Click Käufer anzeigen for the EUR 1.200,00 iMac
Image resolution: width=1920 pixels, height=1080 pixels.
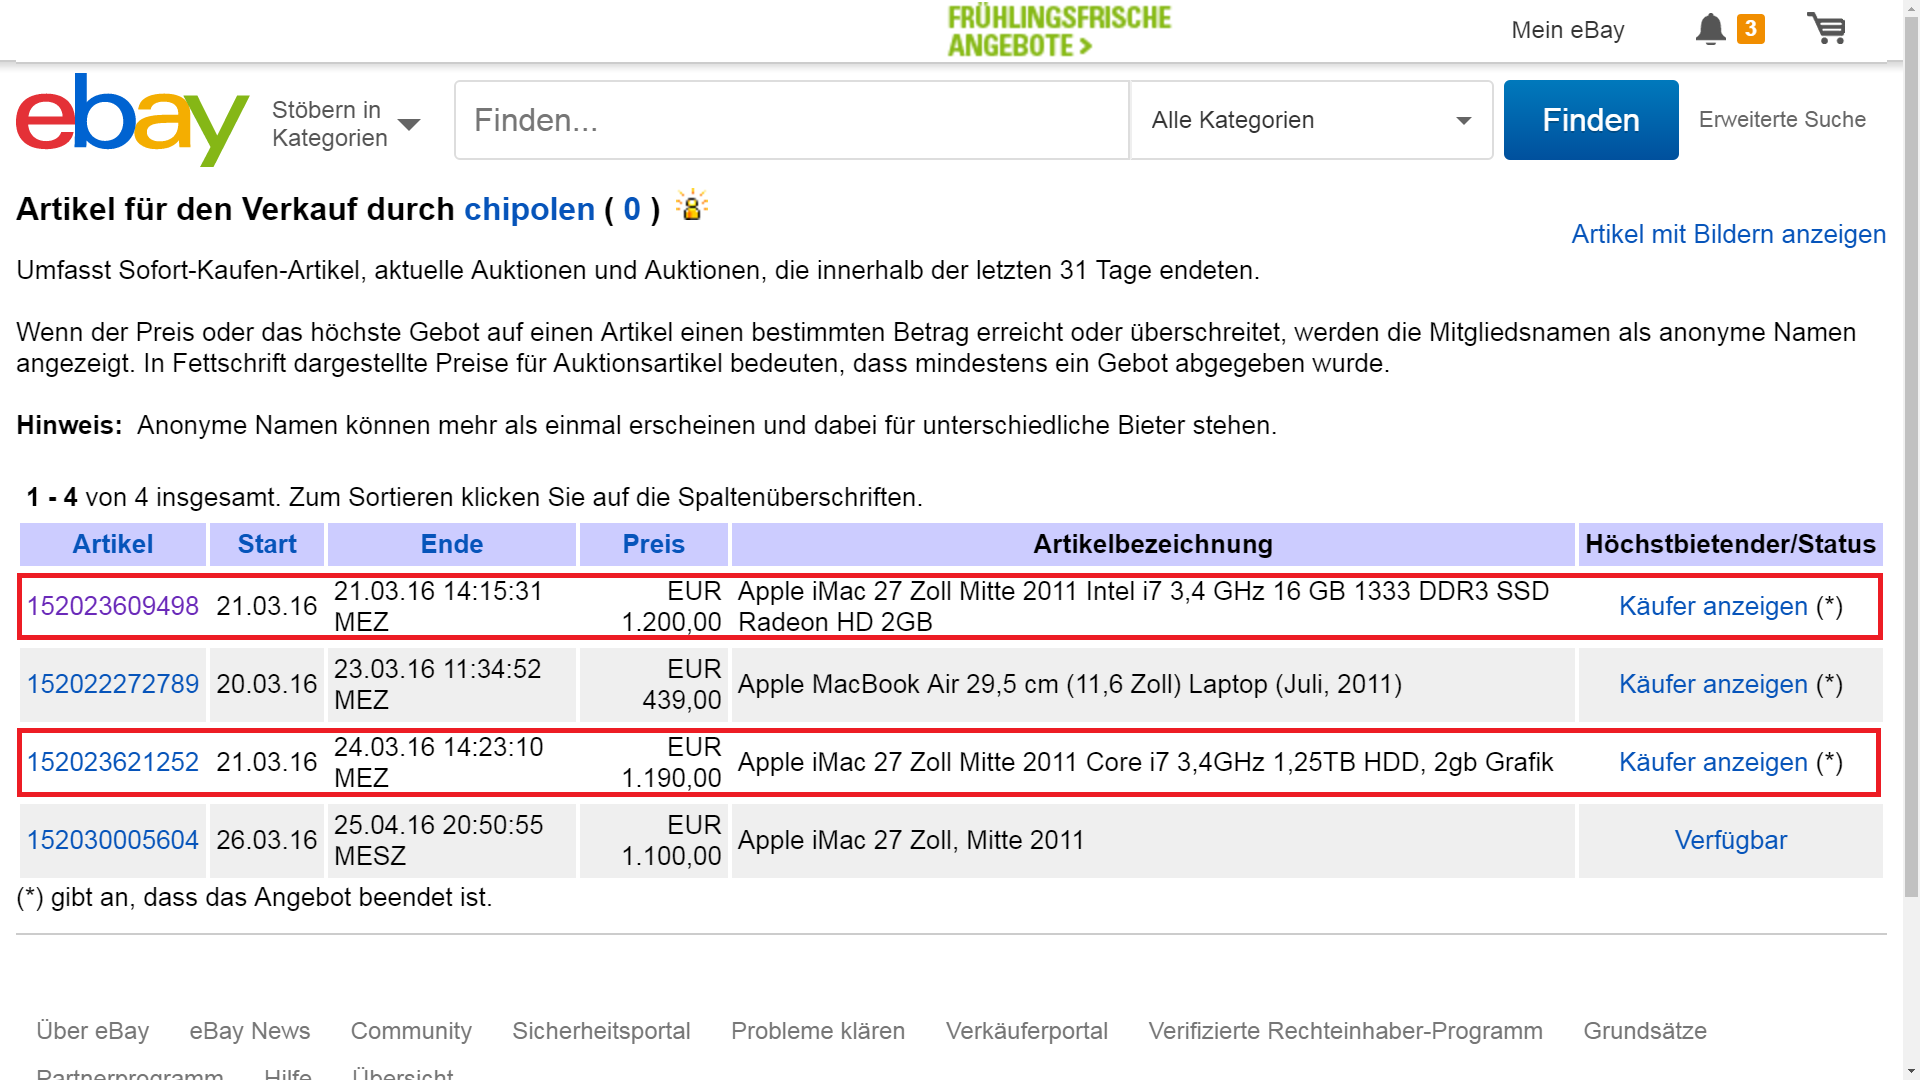[1713, 606]
